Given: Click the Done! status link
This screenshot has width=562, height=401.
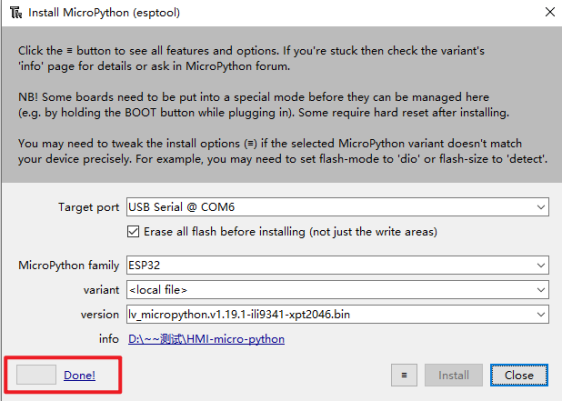Looking at the screenshot, I should point(80,375).
